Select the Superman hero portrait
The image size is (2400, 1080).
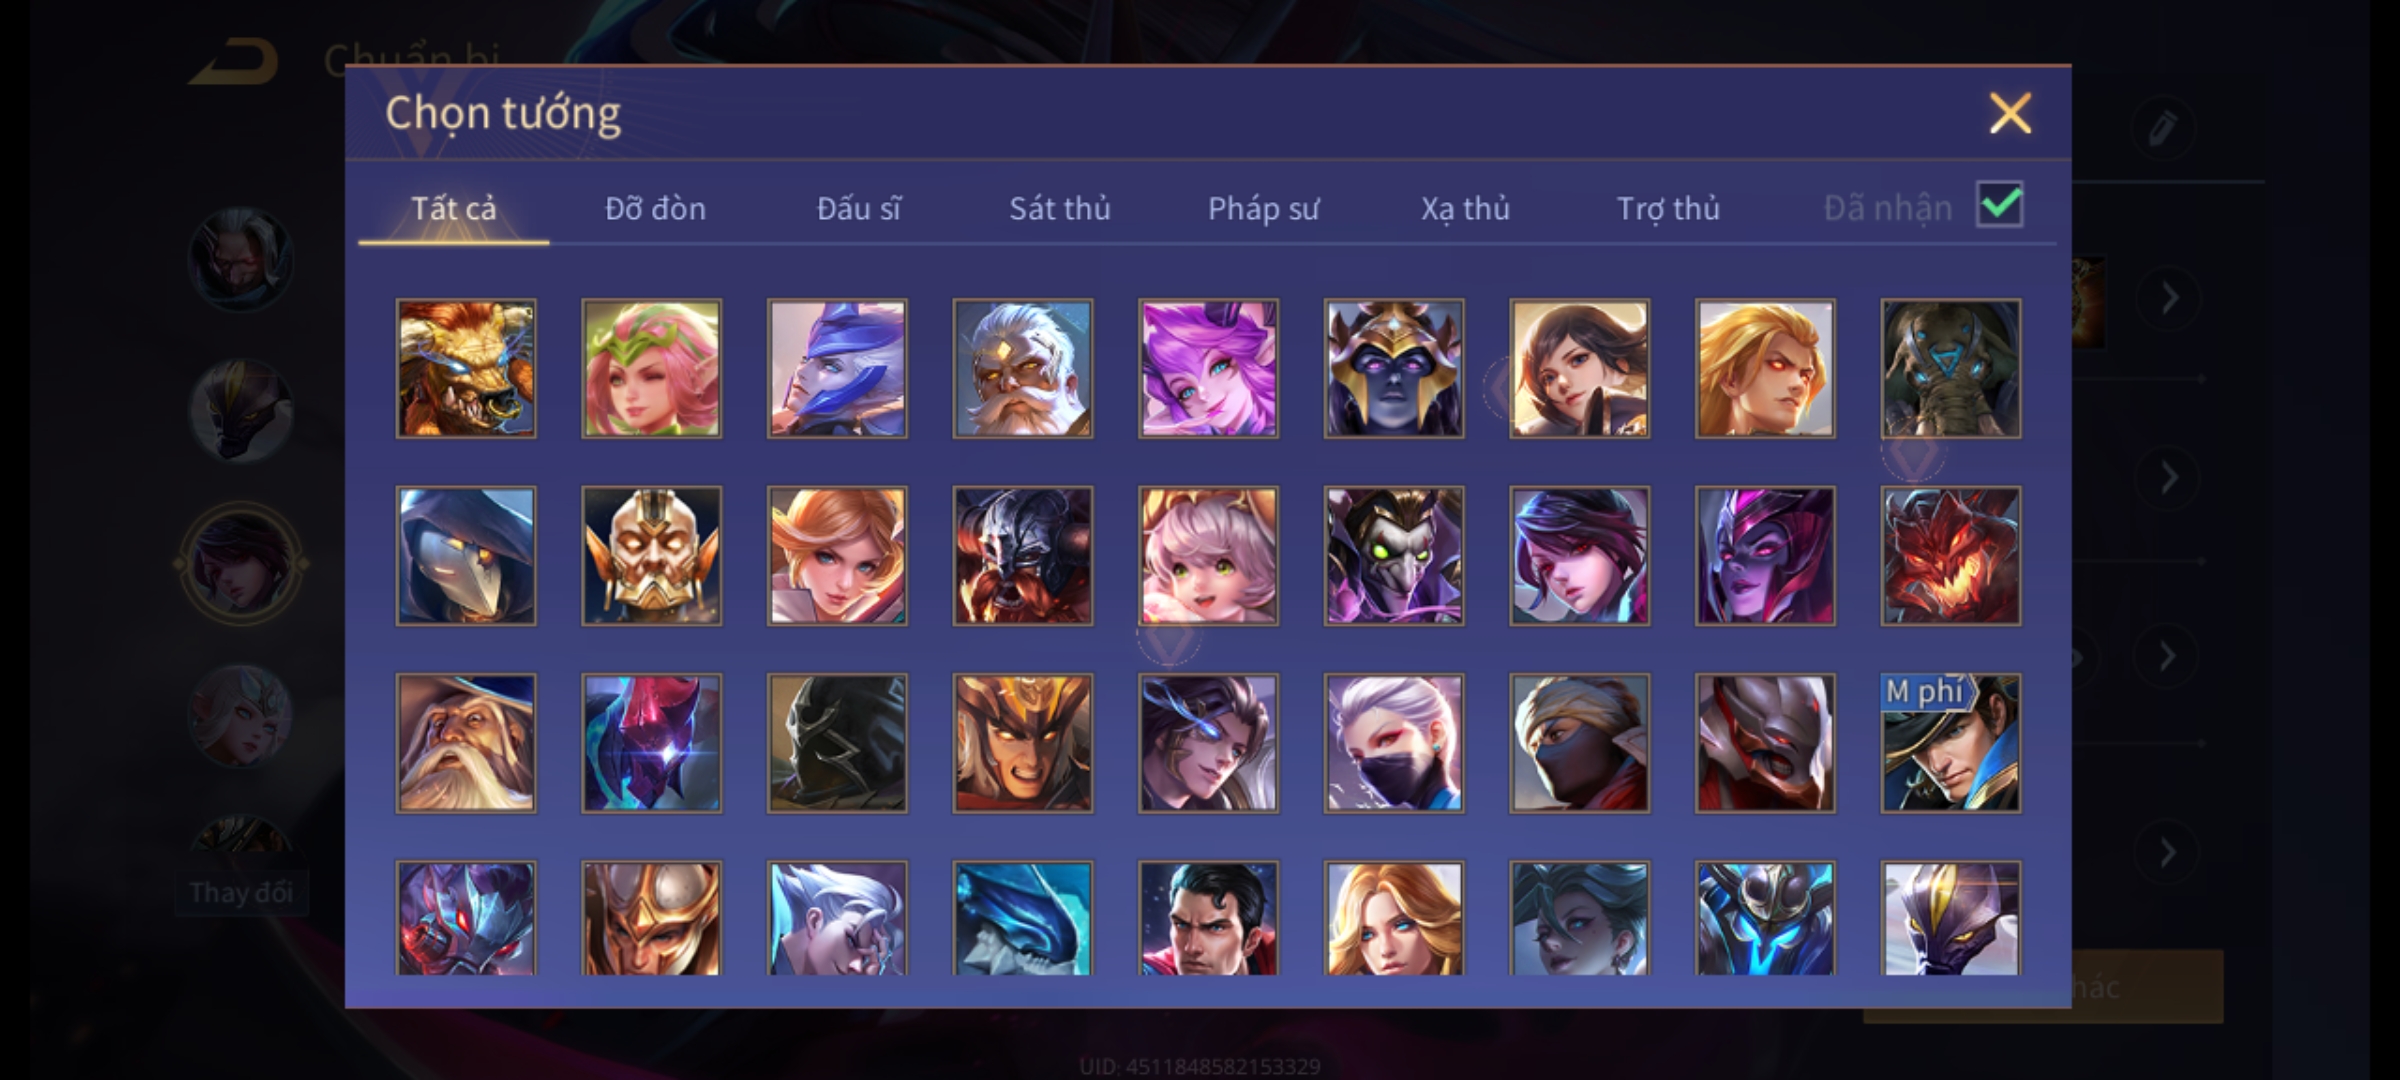click(x=1208, y=918)
